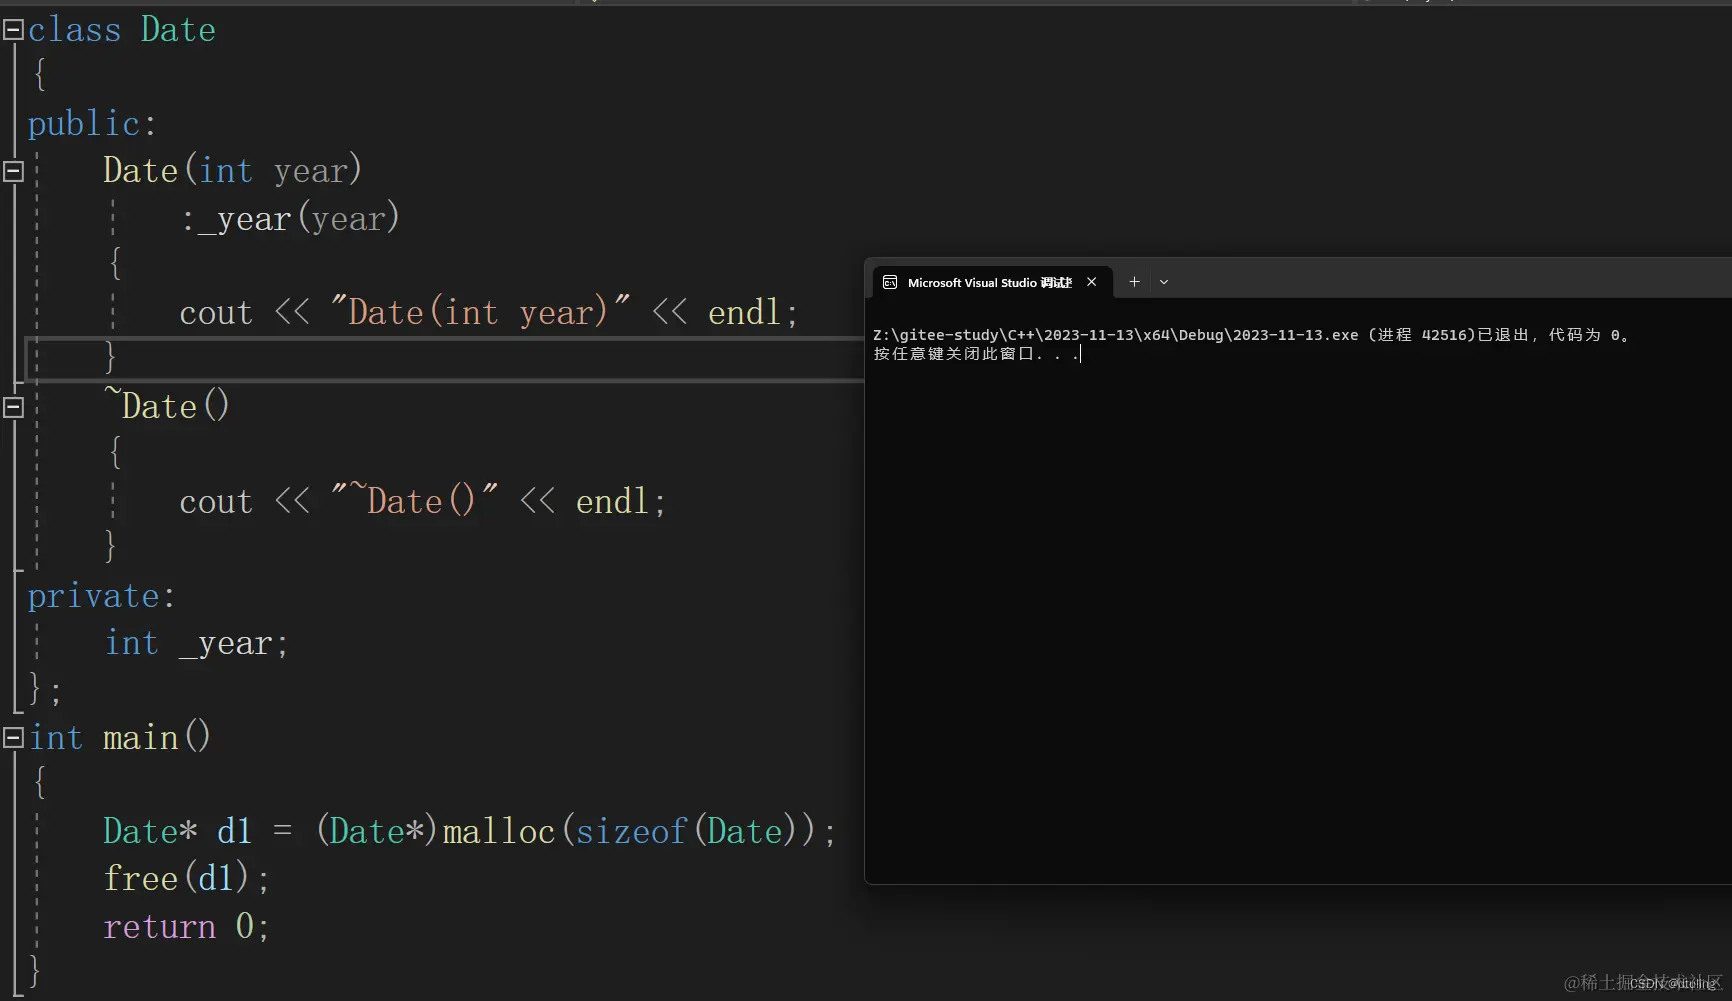Open a new terminal tab with plus icon
Image resolution: width=1732 pixels, height=1001 pixels.
1134,282
